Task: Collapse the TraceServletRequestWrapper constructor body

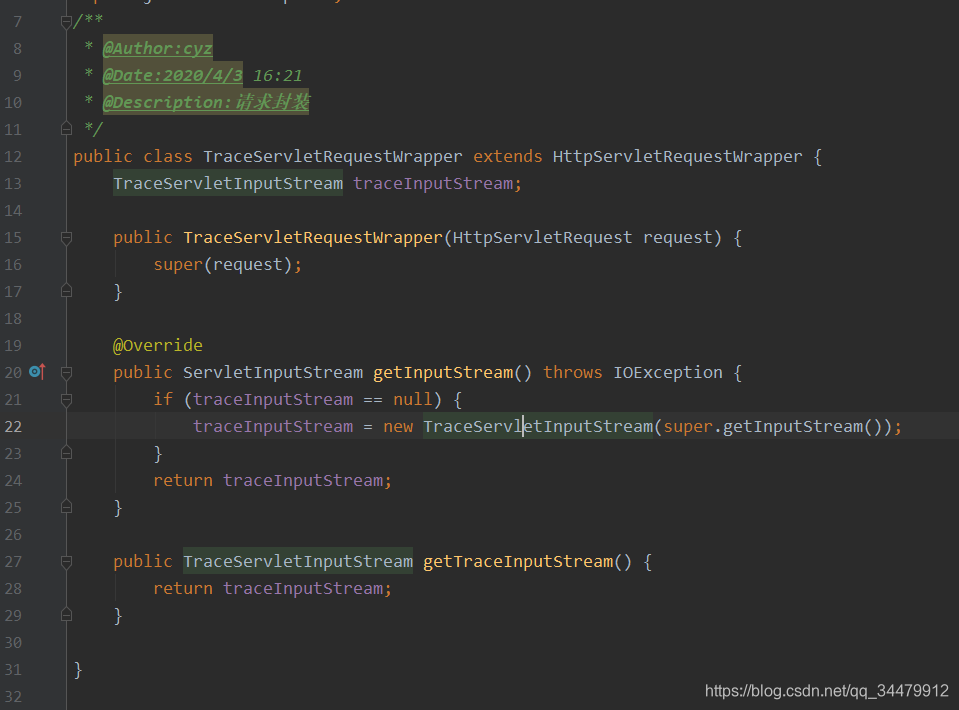Action: point(66,237)
